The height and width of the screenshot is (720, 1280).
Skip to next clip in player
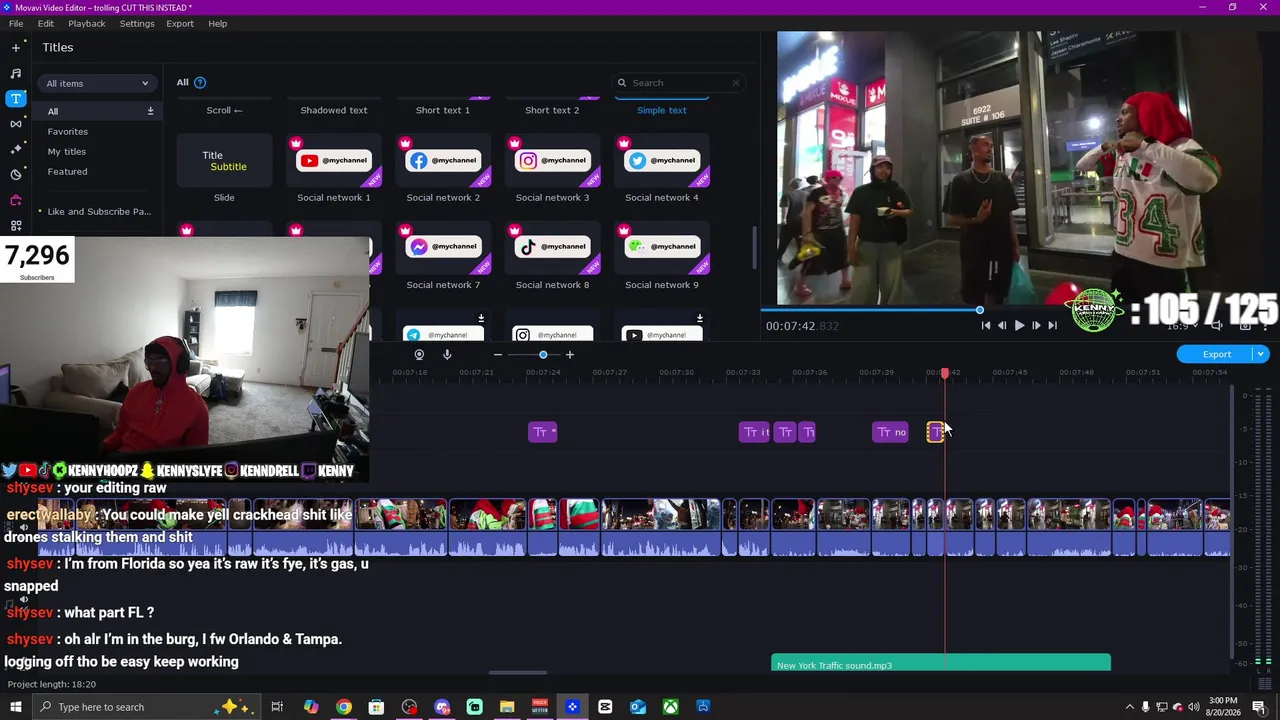[x=1052, y=325]
